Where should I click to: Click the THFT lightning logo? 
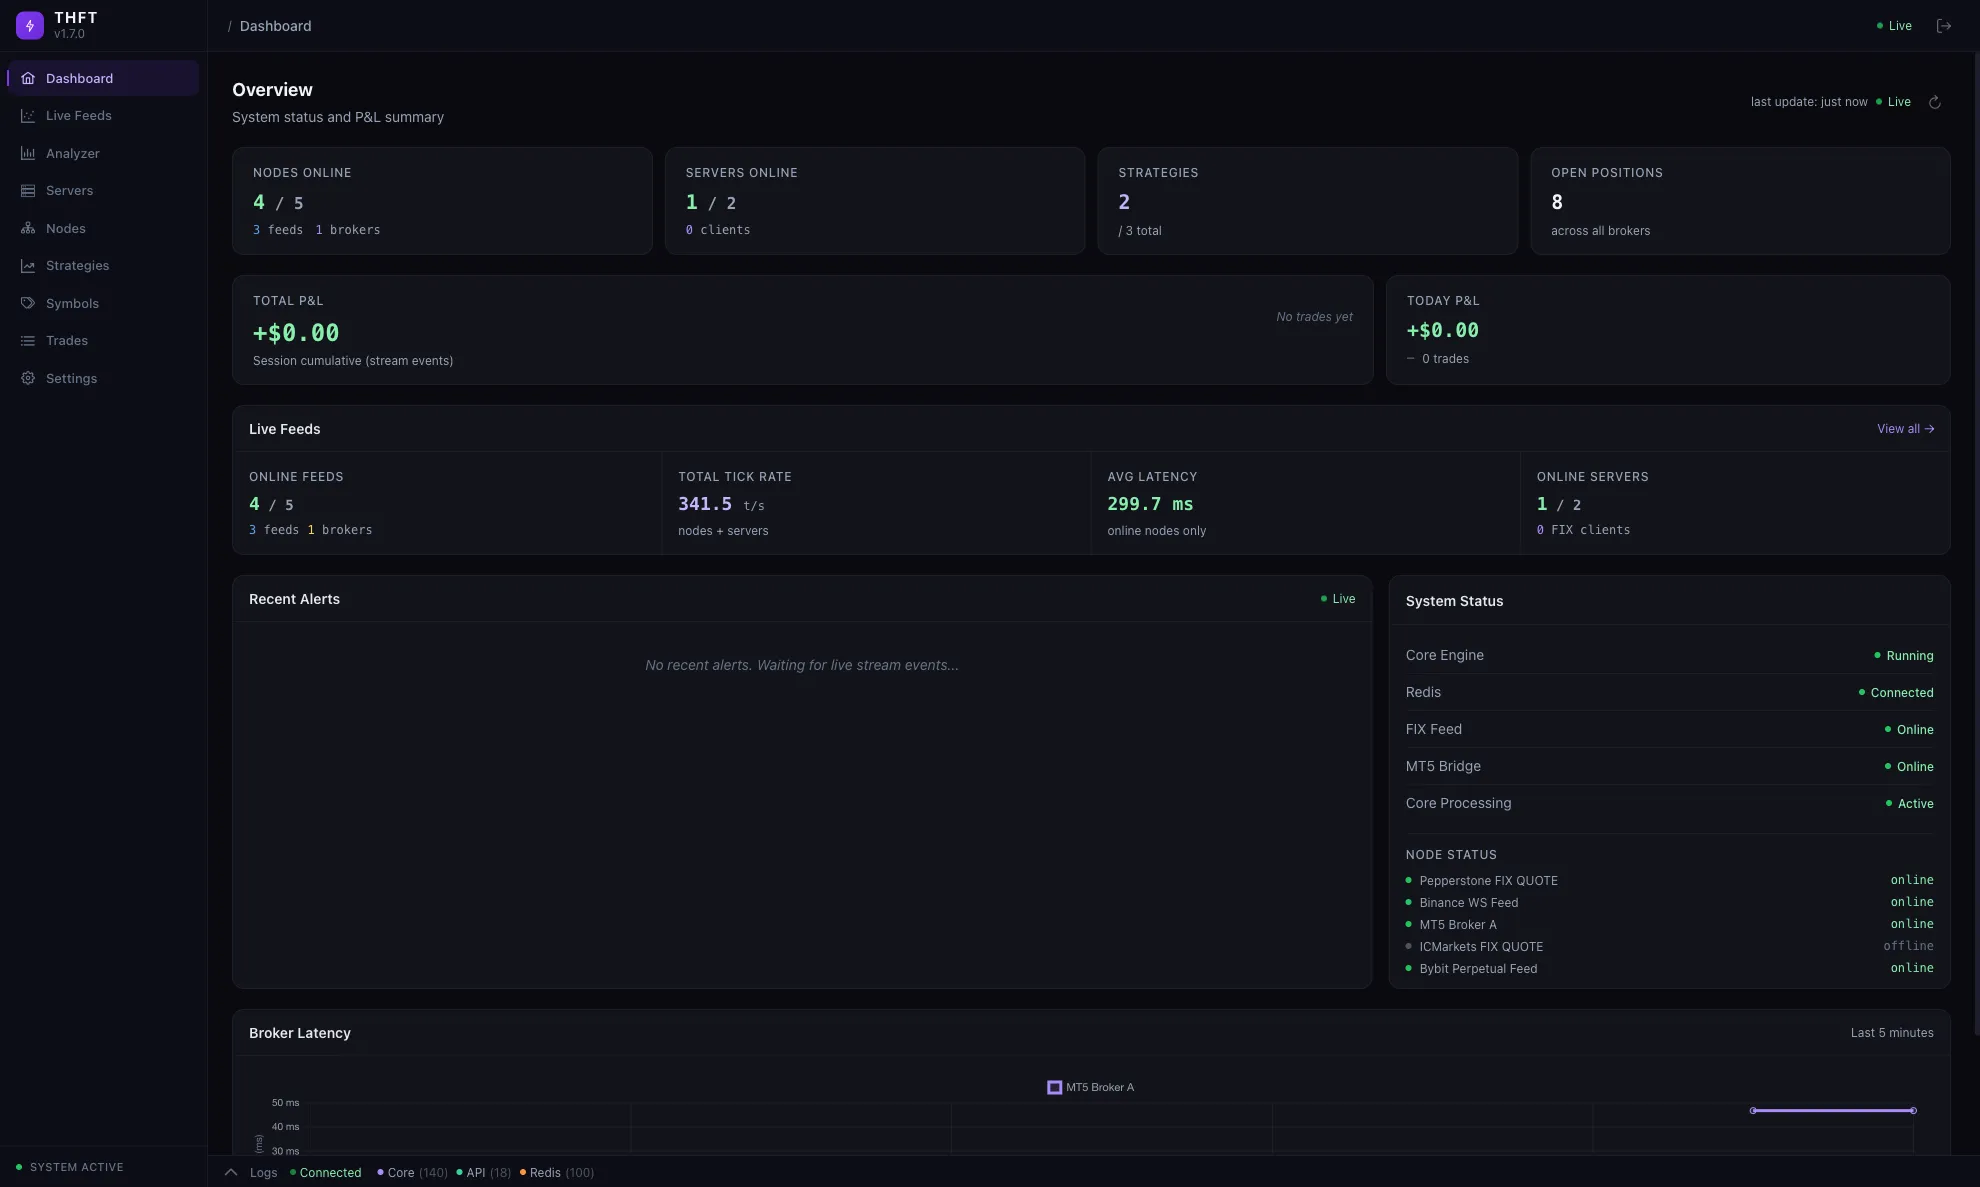coord(29,25)
